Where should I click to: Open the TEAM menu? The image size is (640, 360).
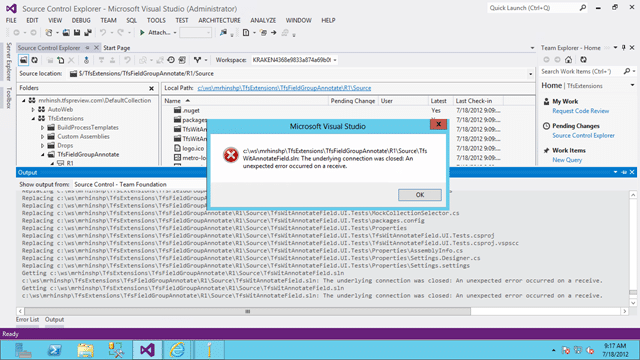108,20
